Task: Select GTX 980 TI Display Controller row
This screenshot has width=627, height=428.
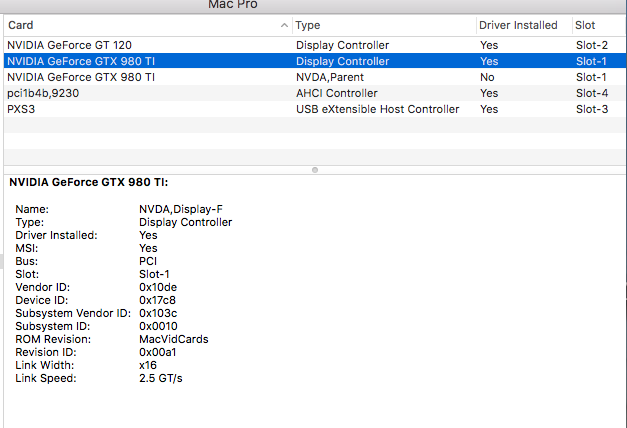Action: click(315, 61)
